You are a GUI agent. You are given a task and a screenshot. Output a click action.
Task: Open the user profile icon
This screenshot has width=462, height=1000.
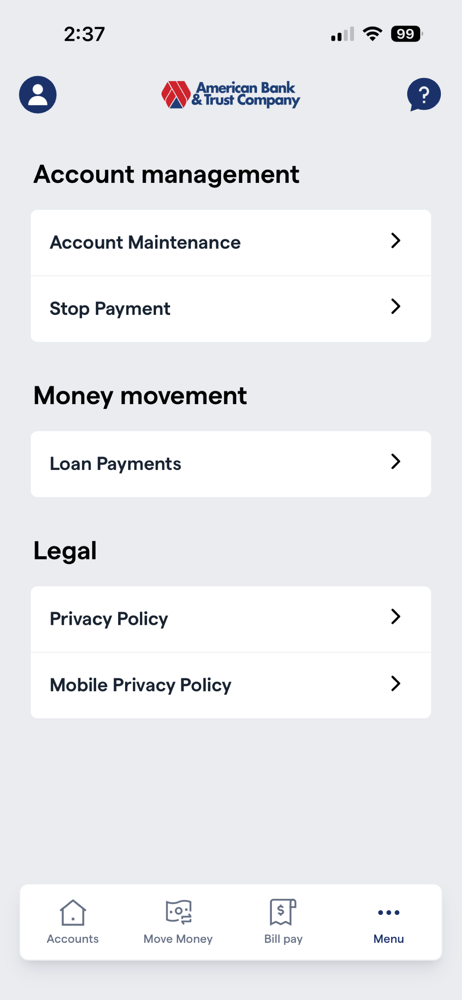pyautogui.click(x=38, y=95)
